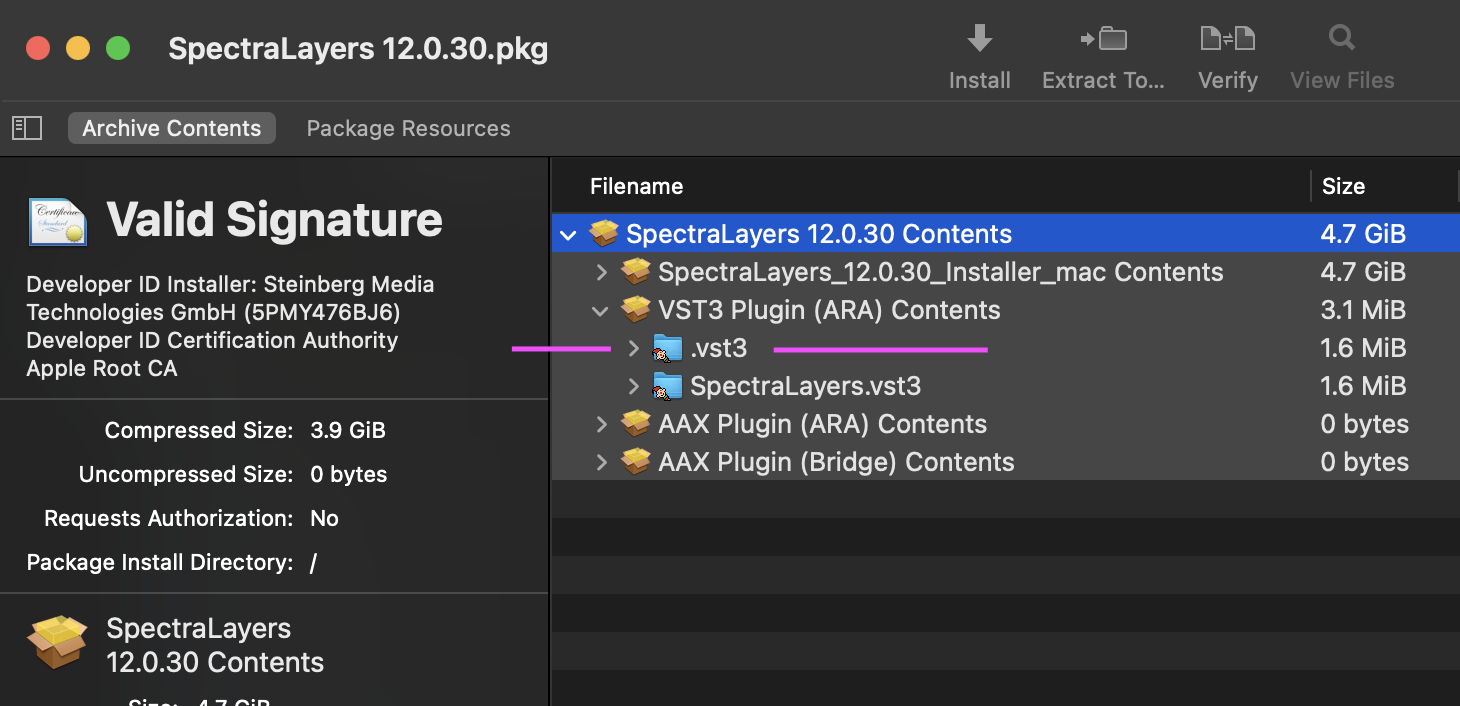Viewport: 1460px width, 706px height.
Task: Click the Valid Signature certificate icon
Action: coord(57,220)
